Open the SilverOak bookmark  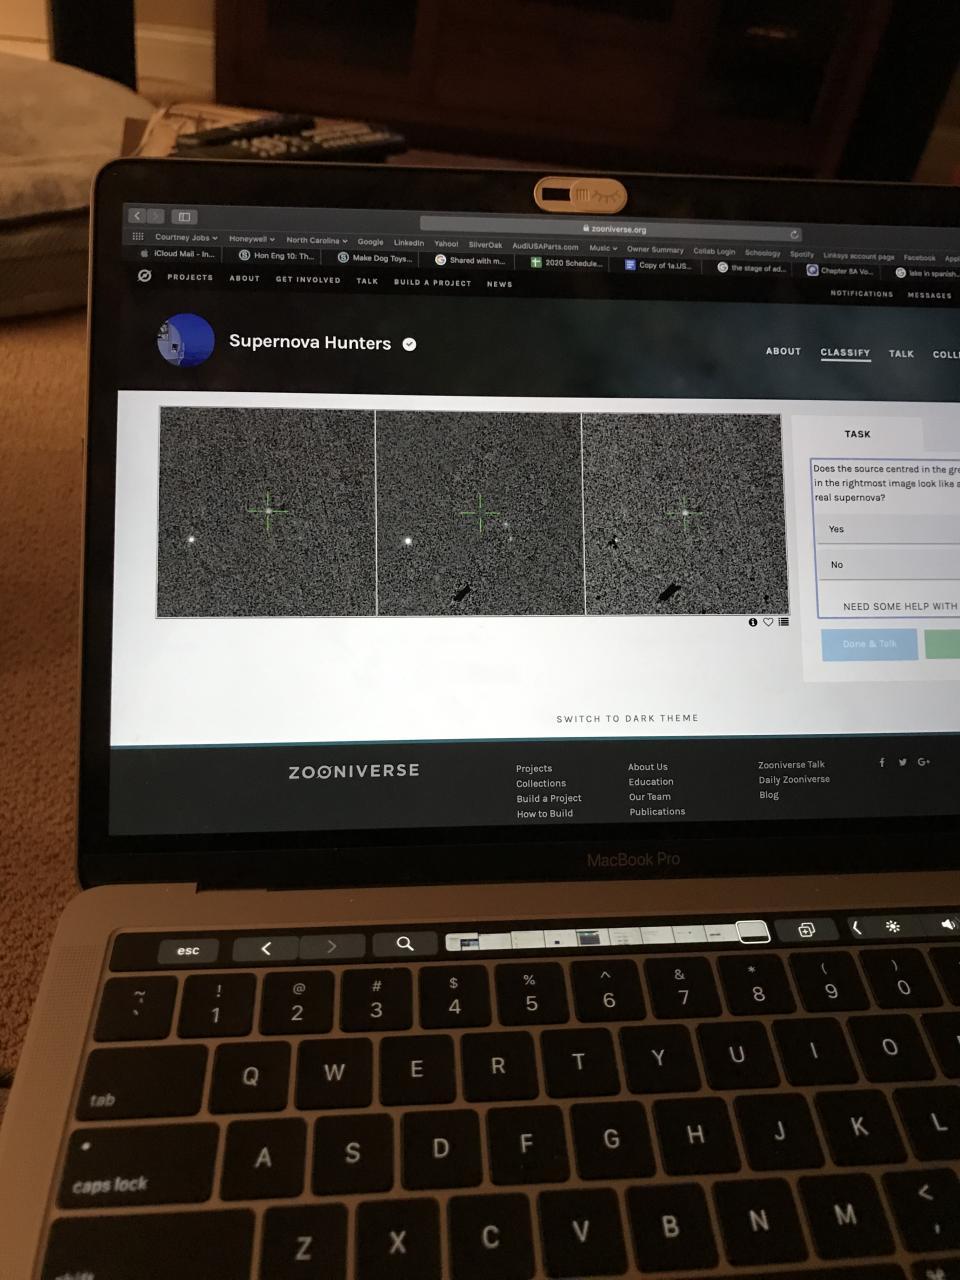[x=485, y=244]
